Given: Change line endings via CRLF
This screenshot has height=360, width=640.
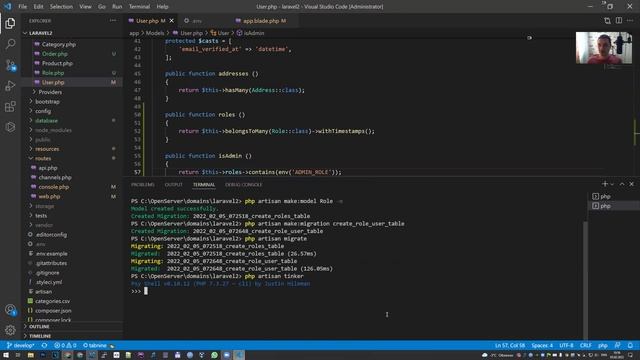Looking at the screenshot, I should tap(586, 345).
